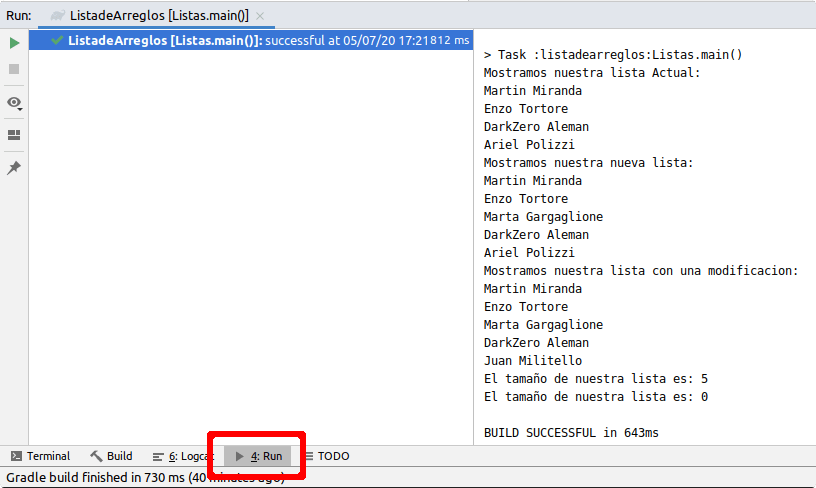The width and height of the screenshot is (816, 488).
Task: Toggle the 4: Run tool window button
Action: 258,456
